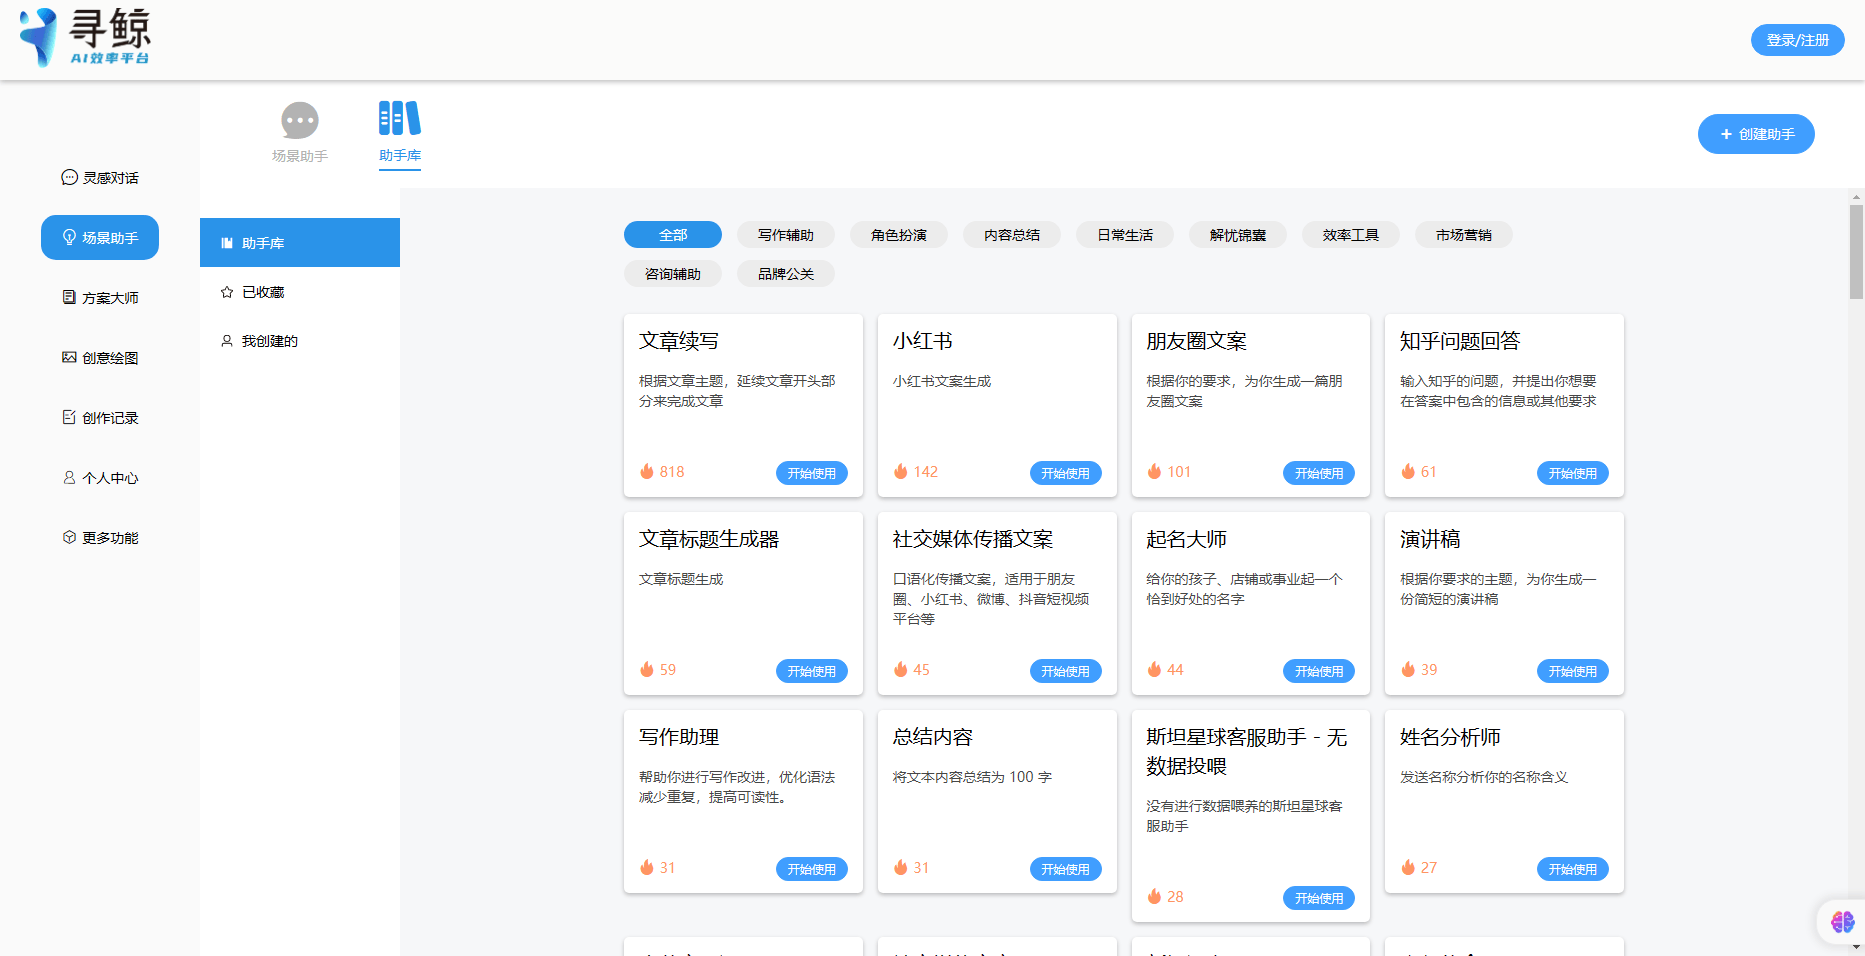The height and width of the screenshot is (956, 1865).
Task: Click the 创建助手 button
Action: coord(1756,133)
